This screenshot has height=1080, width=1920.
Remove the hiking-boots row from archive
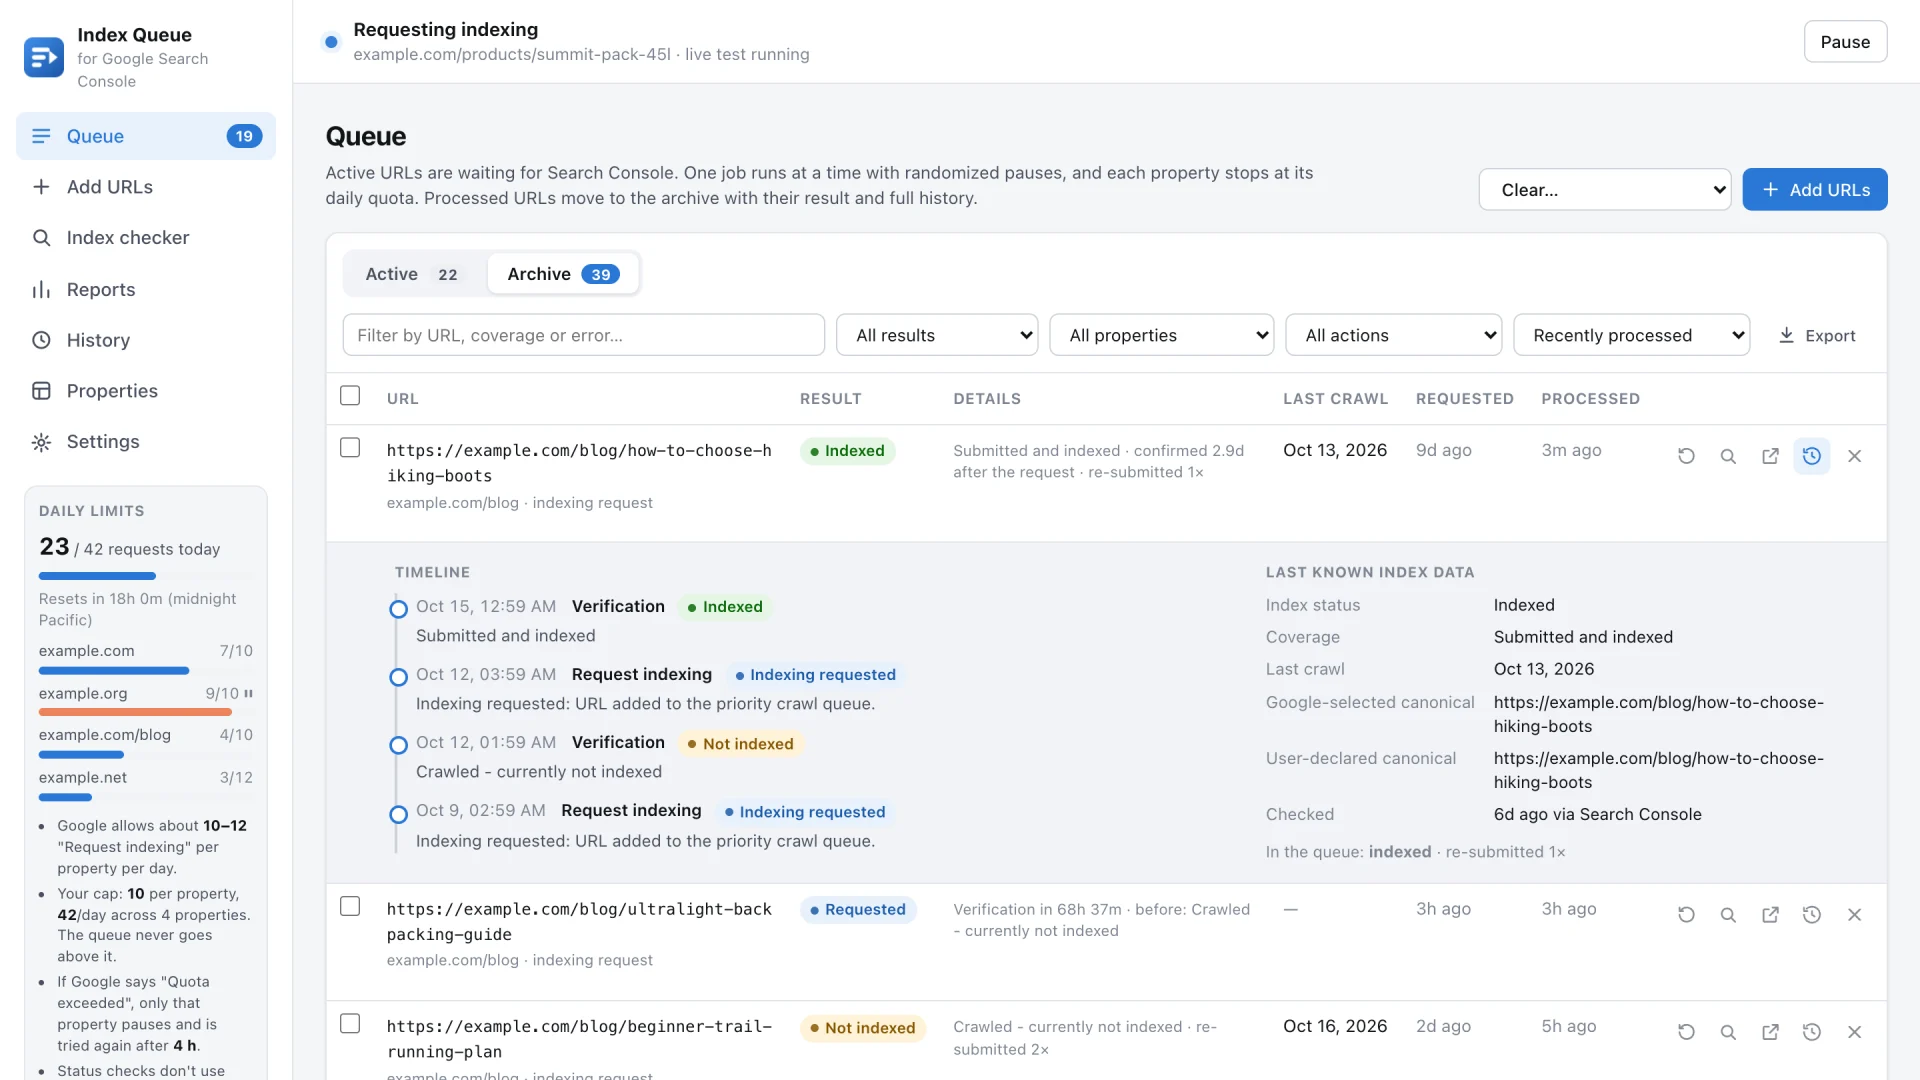point(1854,456)
